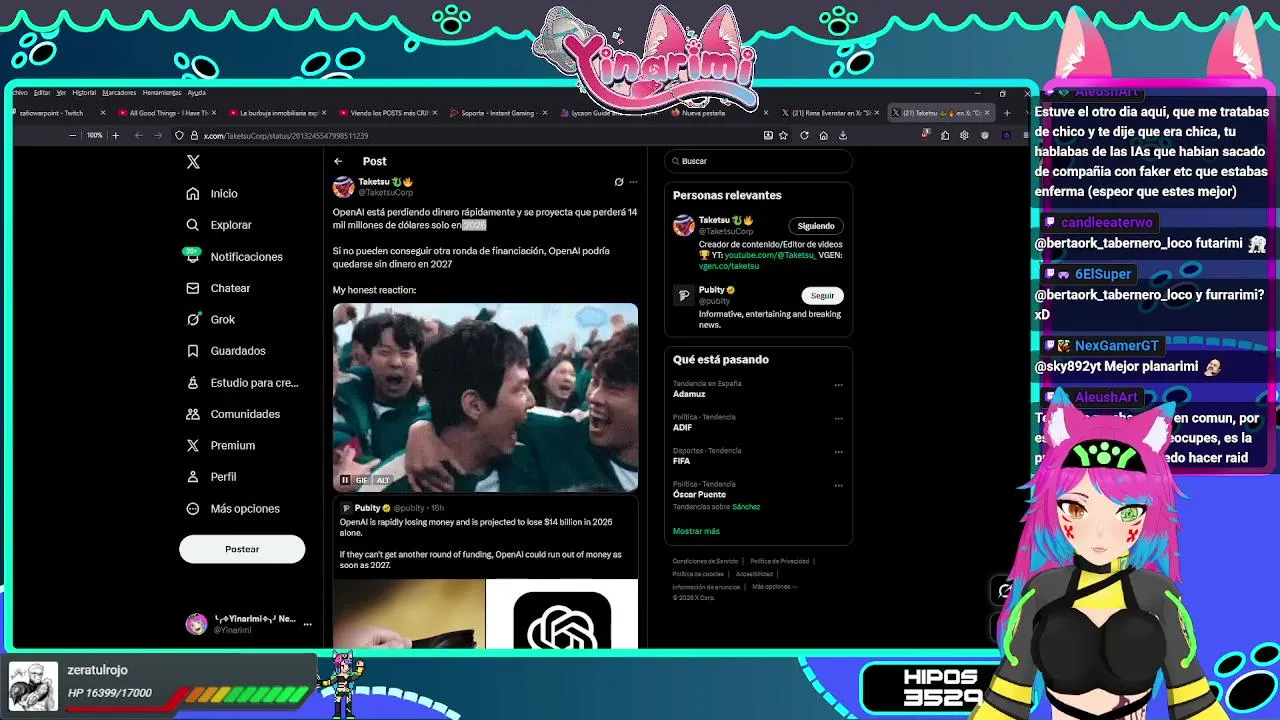
Task: Reload the page from the browser toolbar
Action: pyautogui.click(x=804, y=135)
